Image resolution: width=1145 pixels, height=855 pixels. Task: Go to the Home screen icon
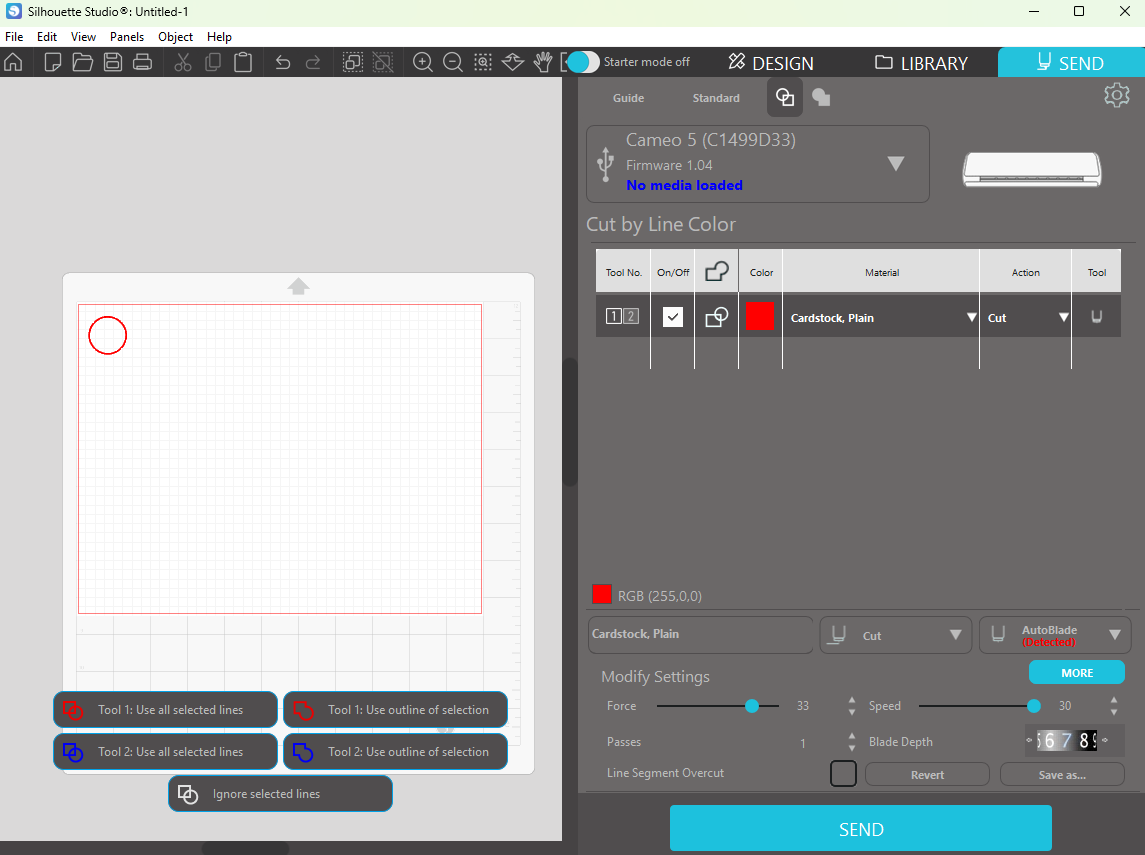[x=13, y=63]
